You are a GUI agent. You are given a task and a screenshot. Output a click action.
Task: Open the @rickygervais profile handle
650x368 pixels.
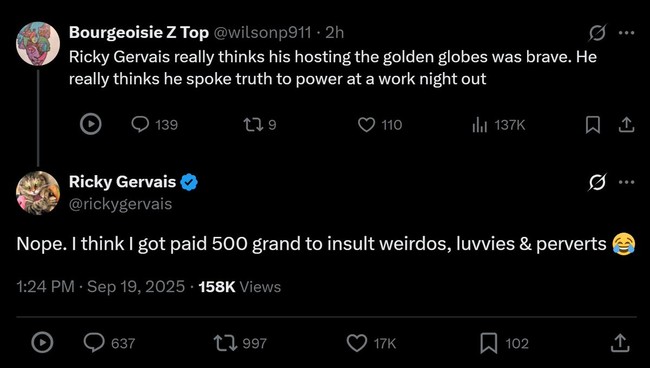point(120,204)
